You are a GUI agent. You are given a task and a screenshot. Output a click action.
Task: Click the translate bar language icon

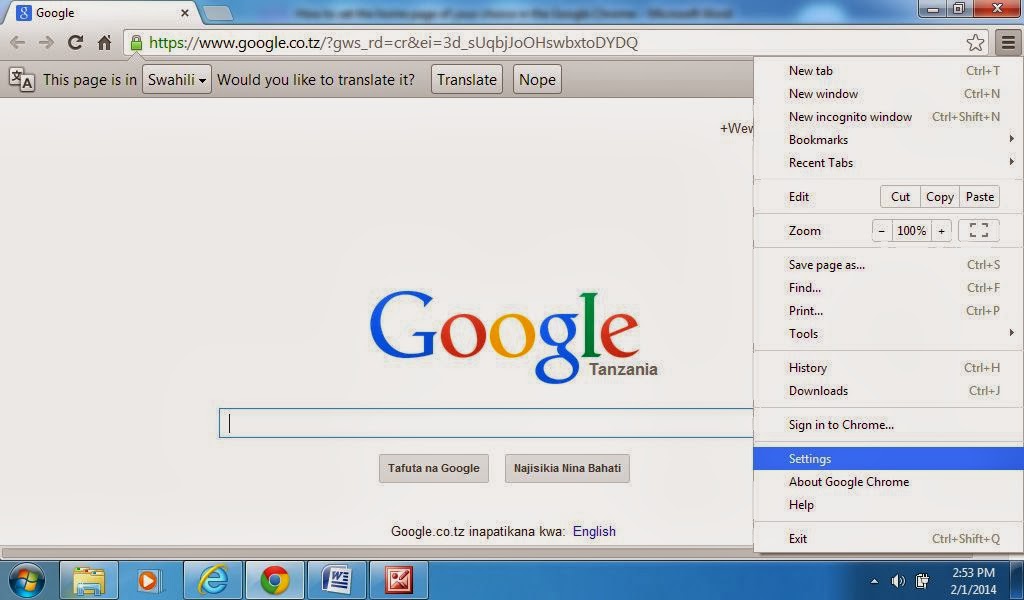coord(21,80)
